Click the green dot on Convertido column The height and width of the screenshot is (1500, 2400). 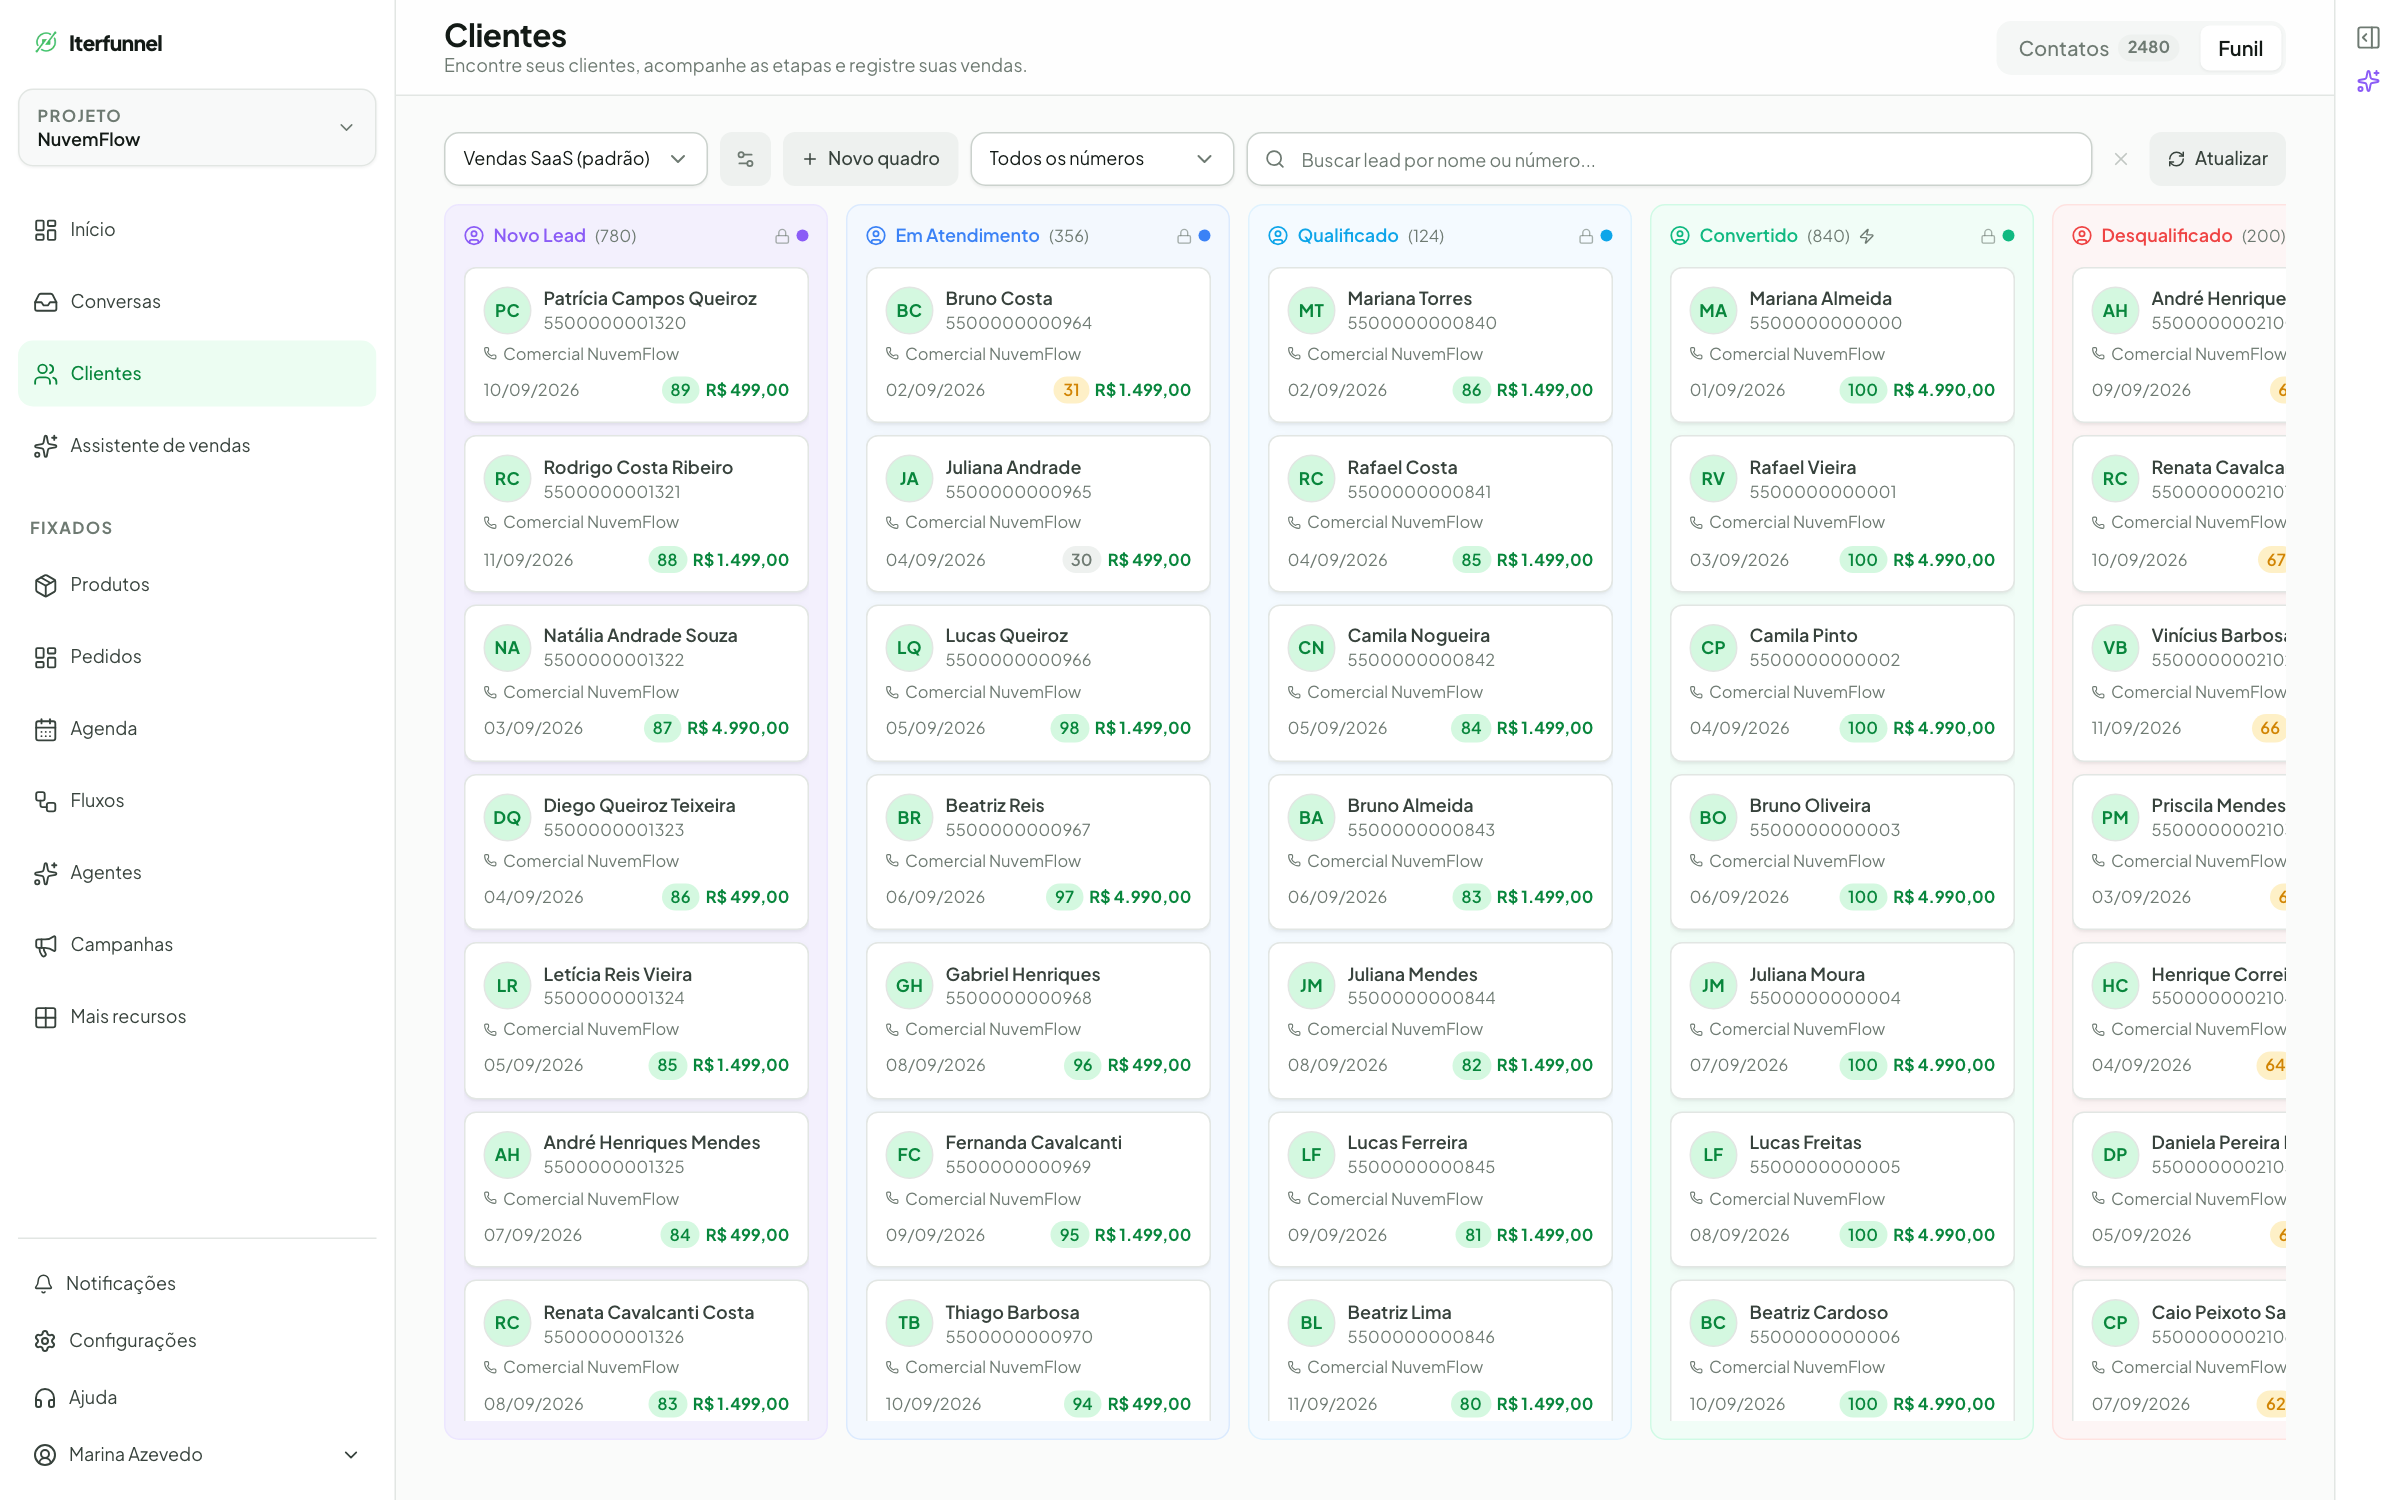[x=2009, y=236]
